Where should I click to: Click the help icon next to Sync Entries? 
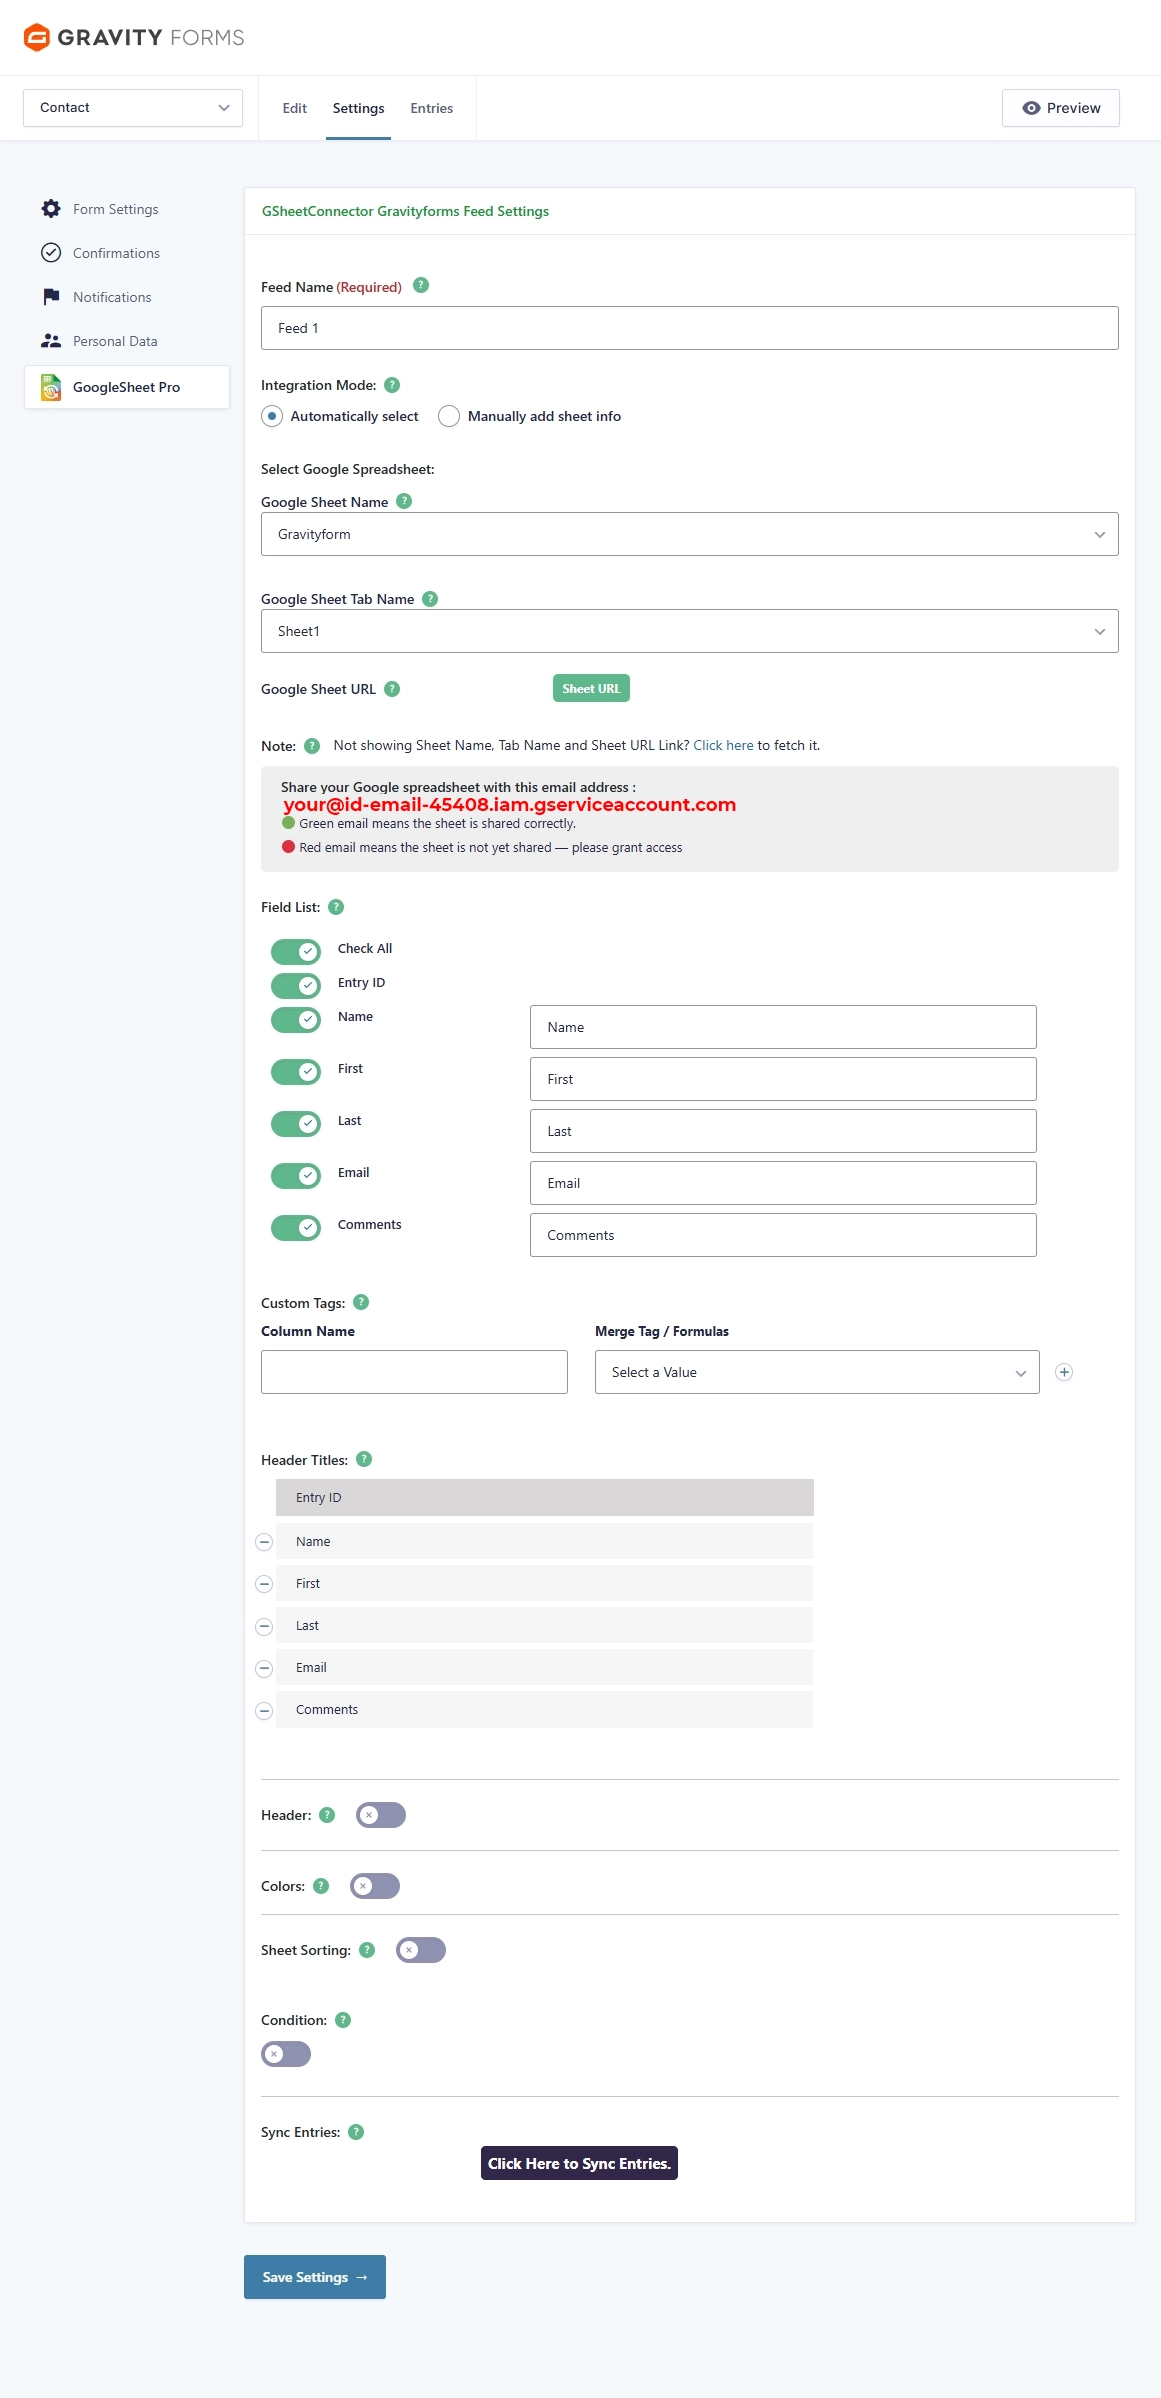pyautogui.click(x=356, y=2132)
